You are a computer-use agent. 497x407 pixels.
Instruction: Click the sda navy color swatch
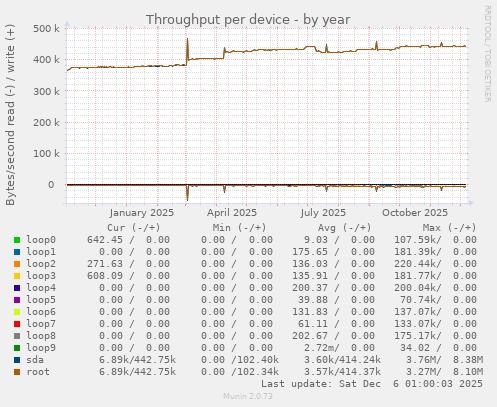tap(17, 360)
